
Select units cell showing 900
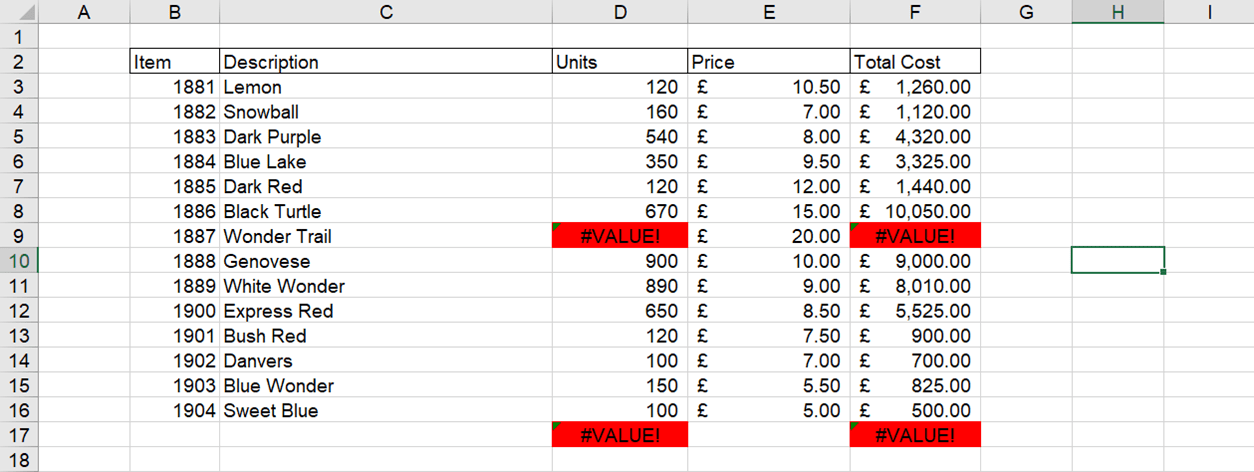tap(620, 261)
